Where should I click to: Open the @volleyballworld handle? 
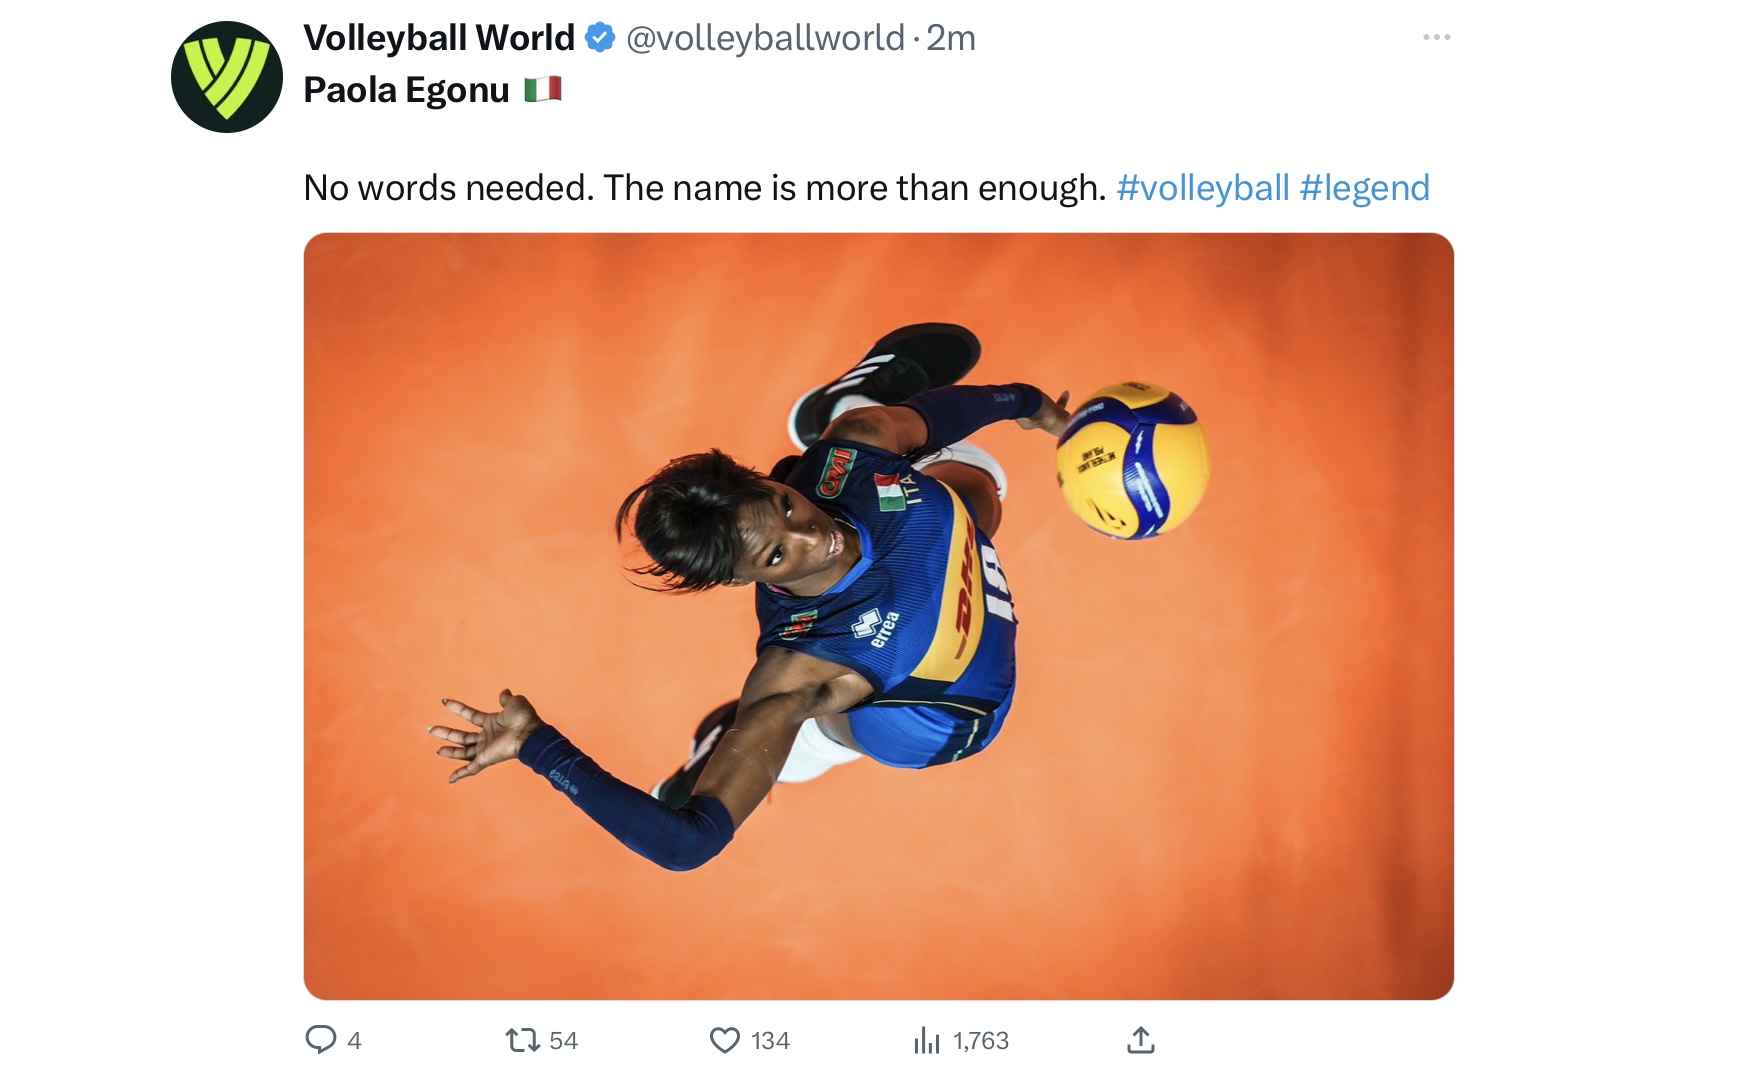click(765, 38)
